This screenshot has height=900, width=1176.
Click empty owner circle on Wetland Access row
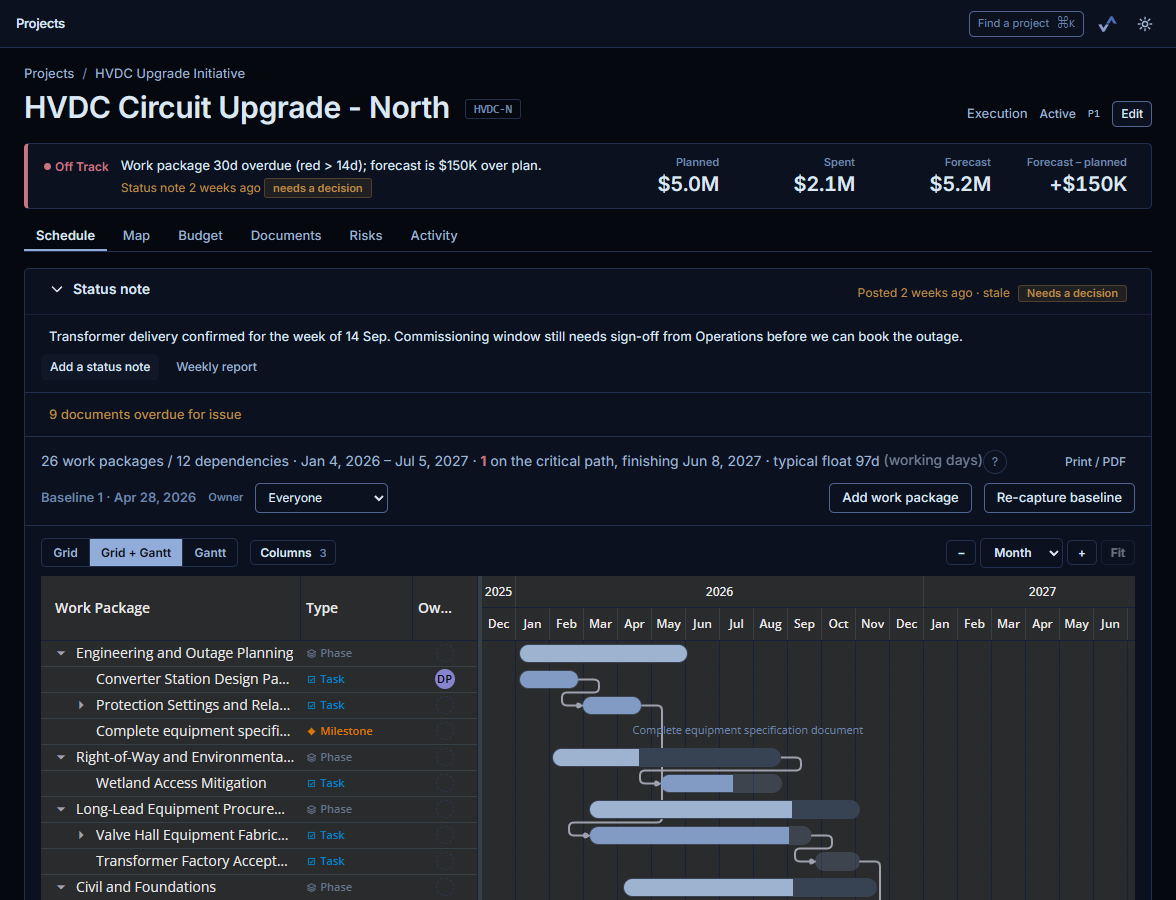pyautogui.click(x=445, y=783)
